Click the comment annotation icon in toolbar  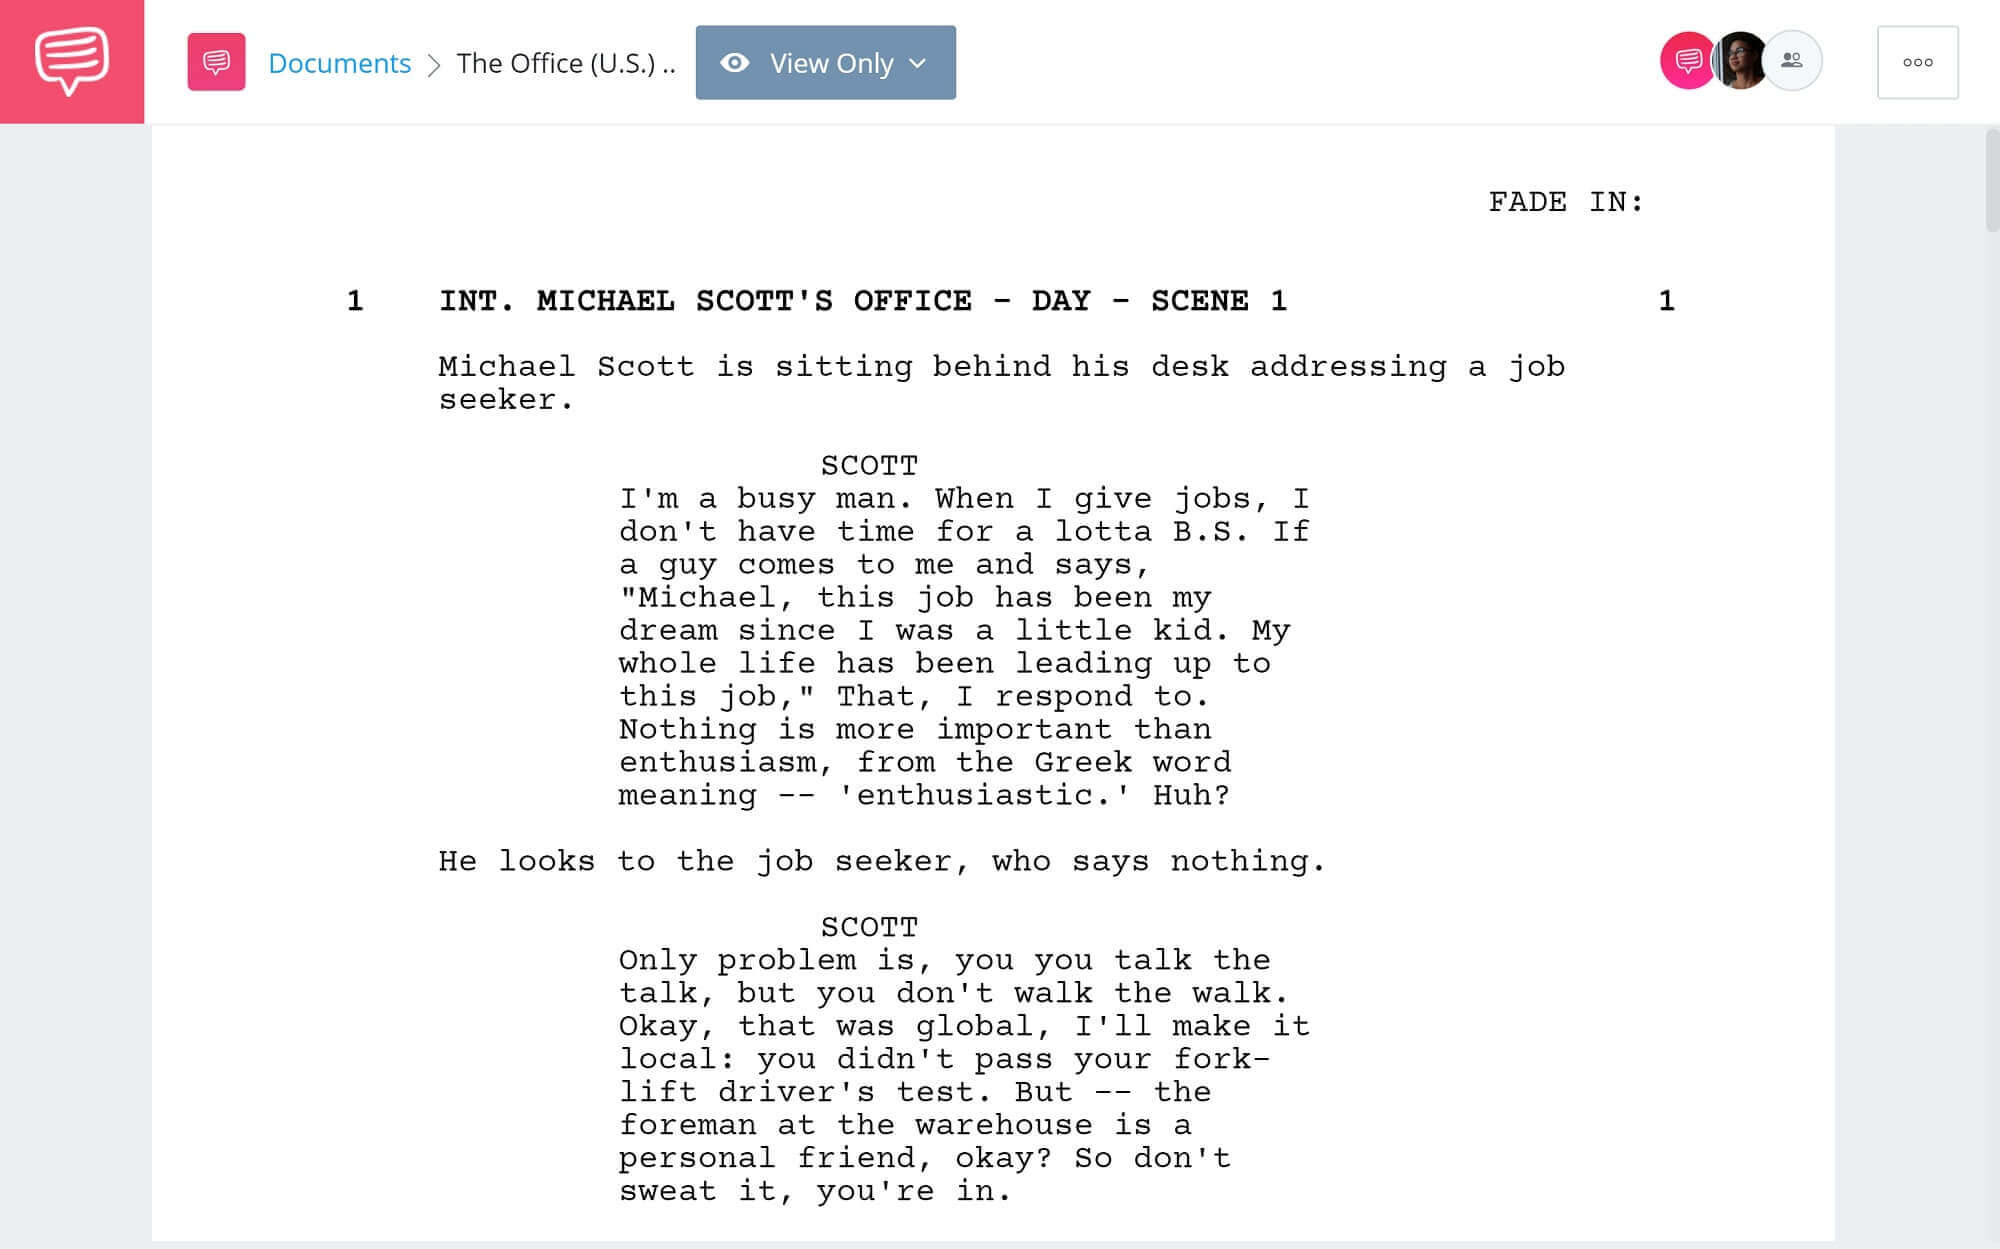pos(216,62)
